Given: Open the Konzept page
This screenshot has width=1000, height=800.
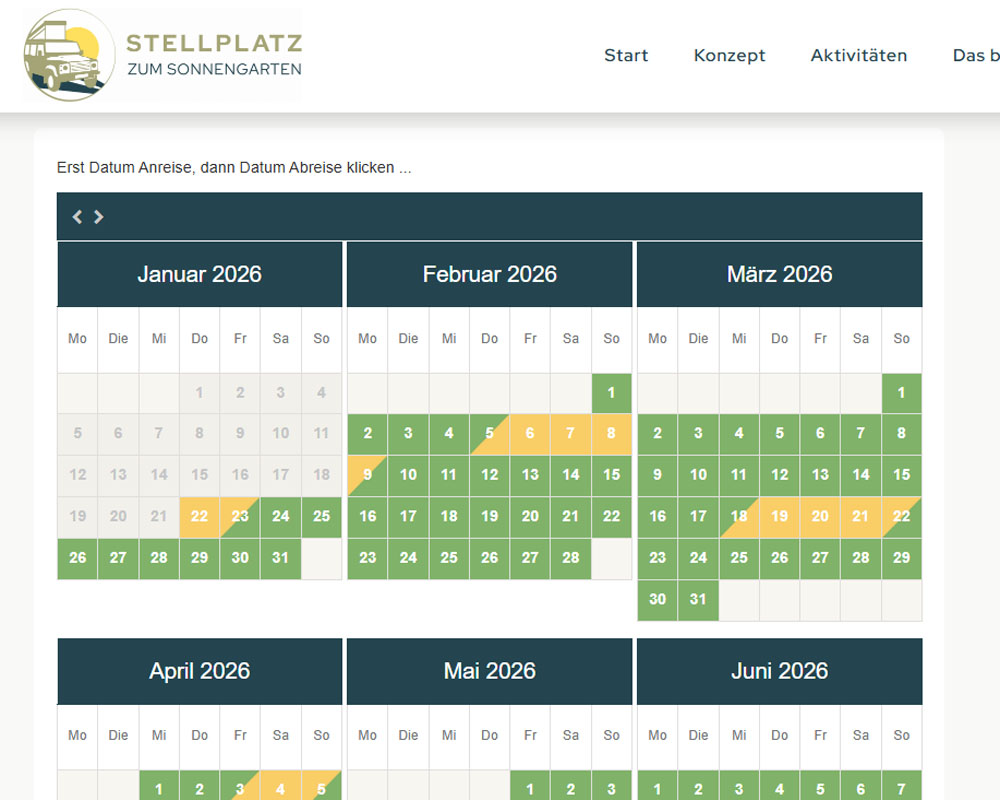Looking at the screenshot, I should pyautogui.click(x=729, y=56).
